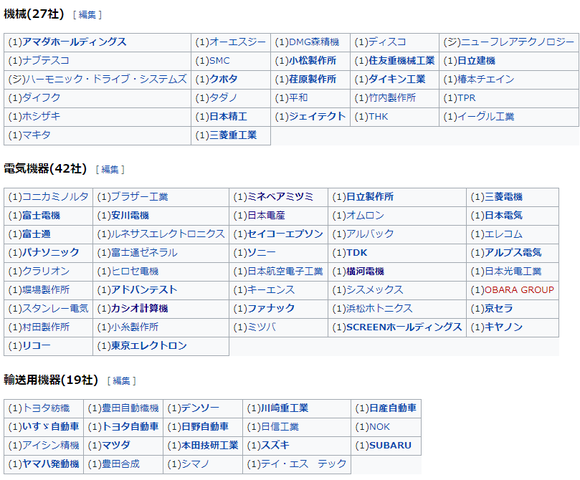Open the セイコーエプソン link

(285, 234)
